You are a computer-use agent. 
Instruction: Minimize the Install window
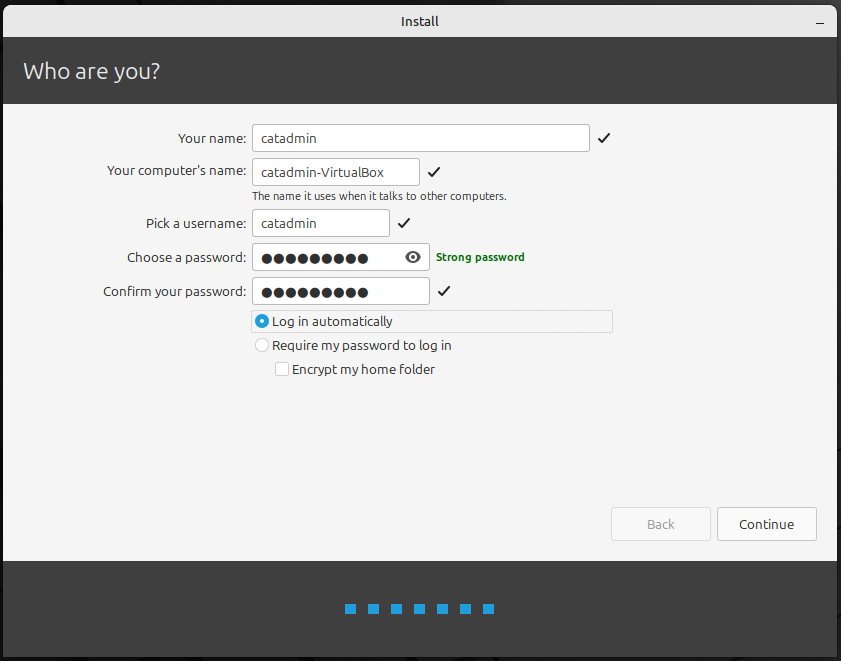pyautogui.click(x=819, y=21)
